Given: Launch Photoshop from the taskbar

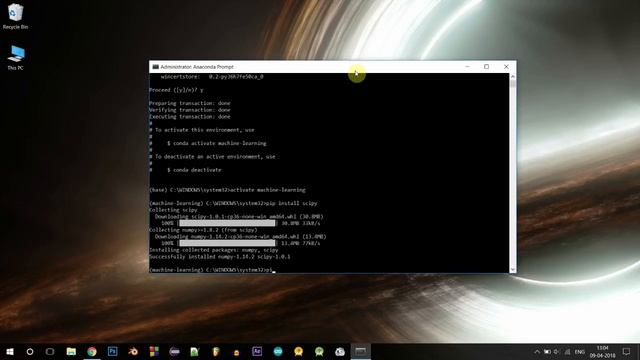Looking at the screenshot, I should [112, 351].
